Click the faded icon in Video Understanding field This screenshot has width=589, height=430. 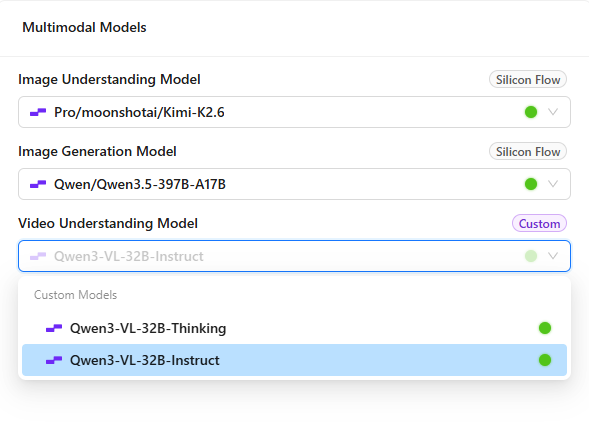(38, 256)
